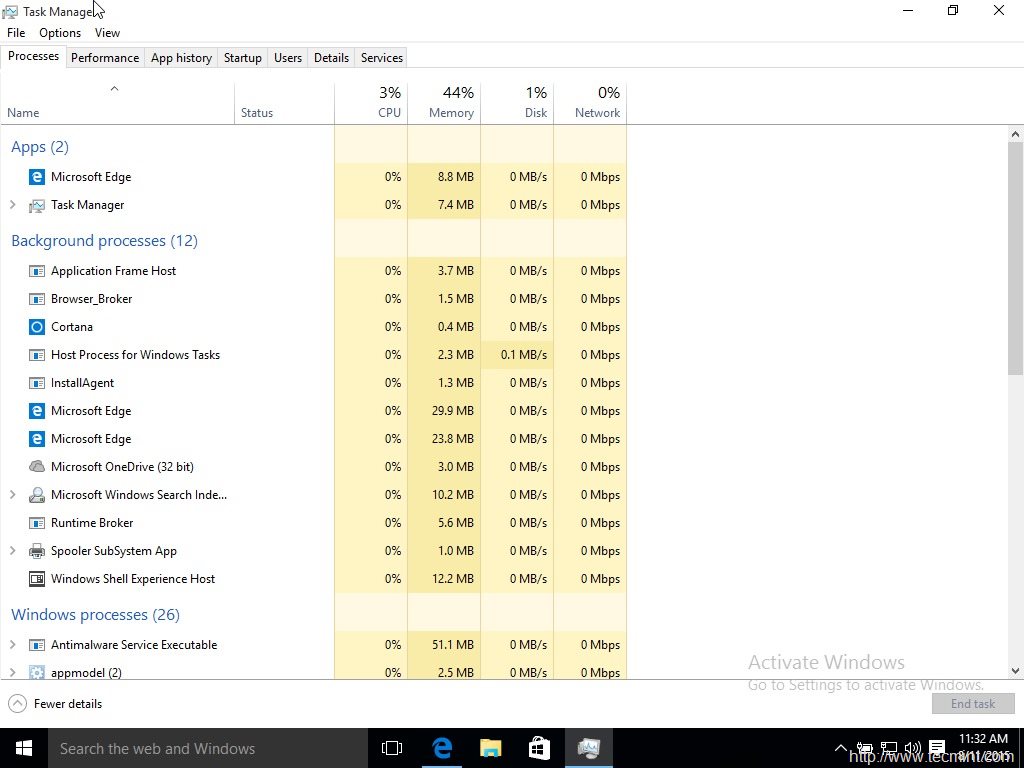Click the Windows Shell Experience Host icon

tap(37, 578)
